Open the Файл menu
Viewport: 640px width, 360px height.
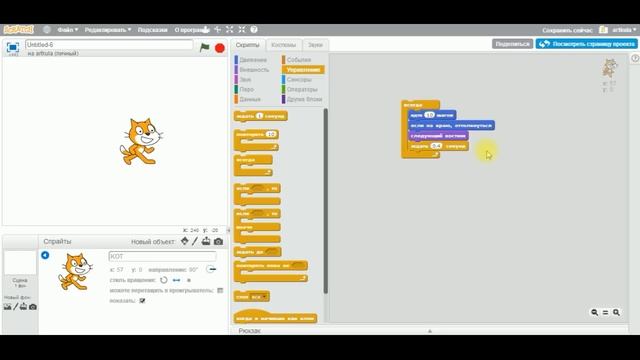(67, 30)
